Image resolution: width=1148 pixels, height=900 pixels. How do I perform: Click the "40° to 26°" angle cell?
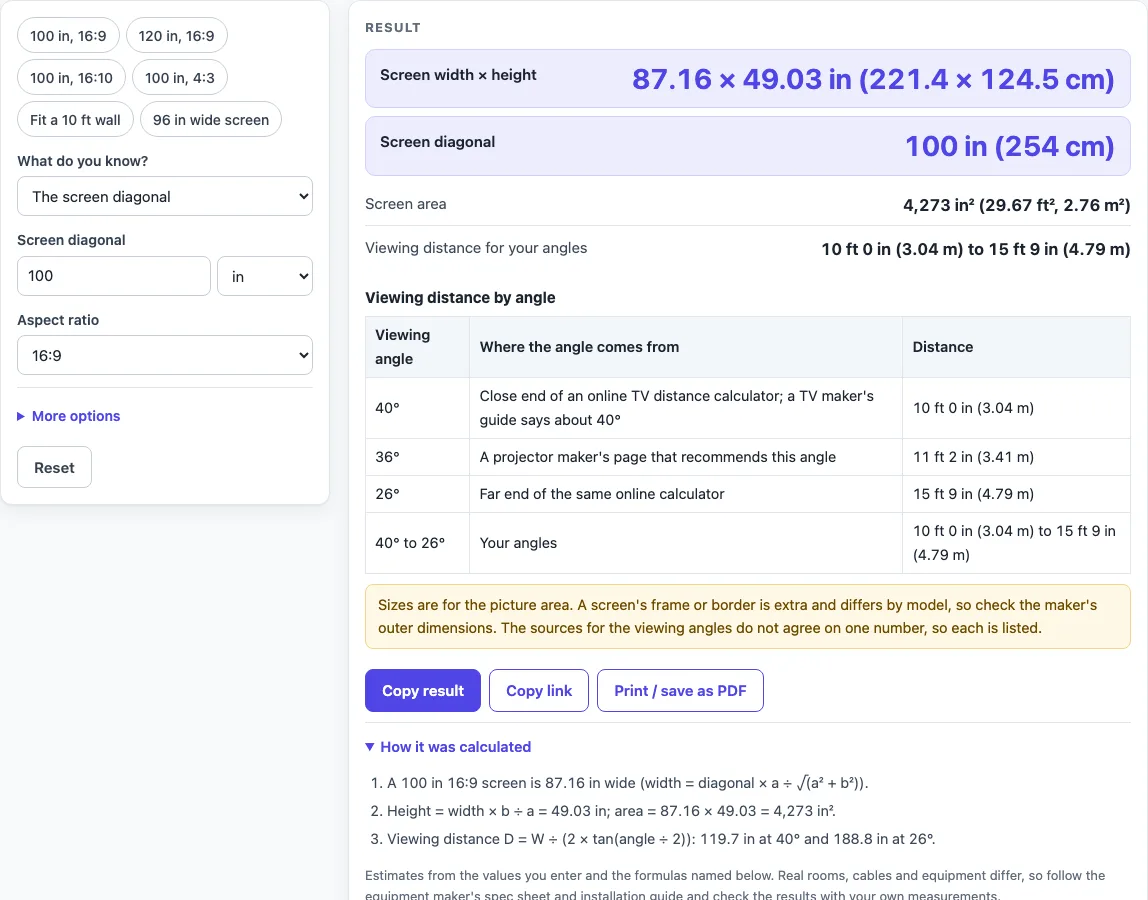coord(417,543)
